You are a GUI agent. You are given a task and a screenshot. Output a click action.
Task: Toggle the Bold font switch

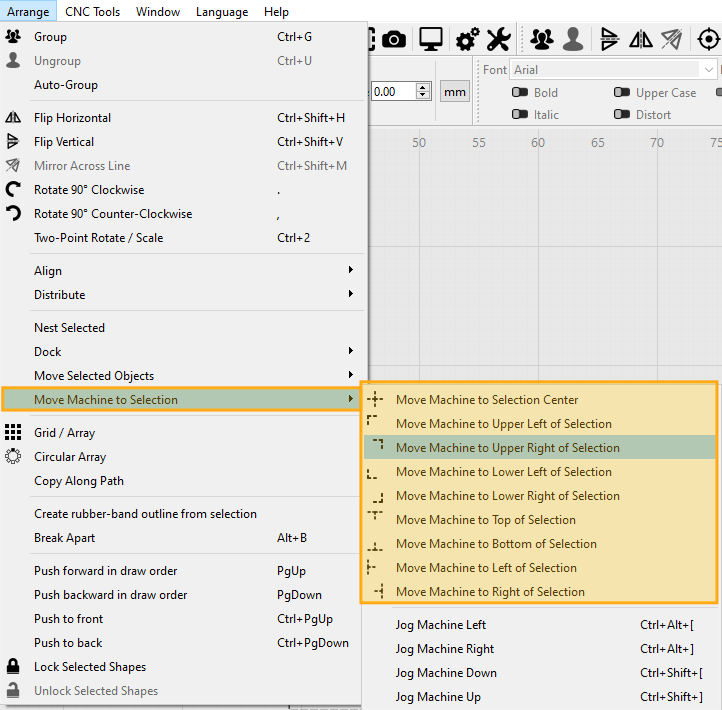(x=520, y=93)
